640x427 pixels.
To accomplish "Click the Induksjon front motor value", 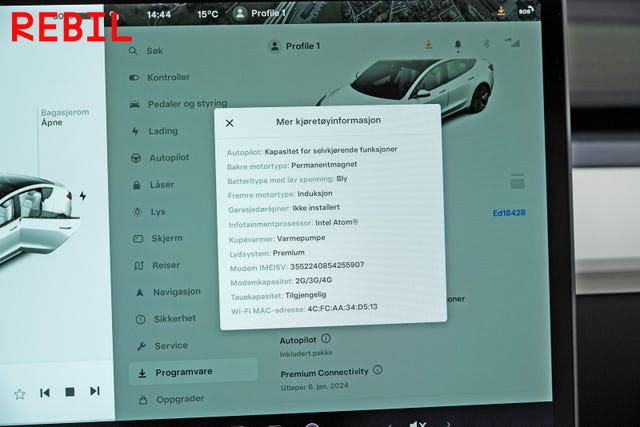I will pos(315,193).
